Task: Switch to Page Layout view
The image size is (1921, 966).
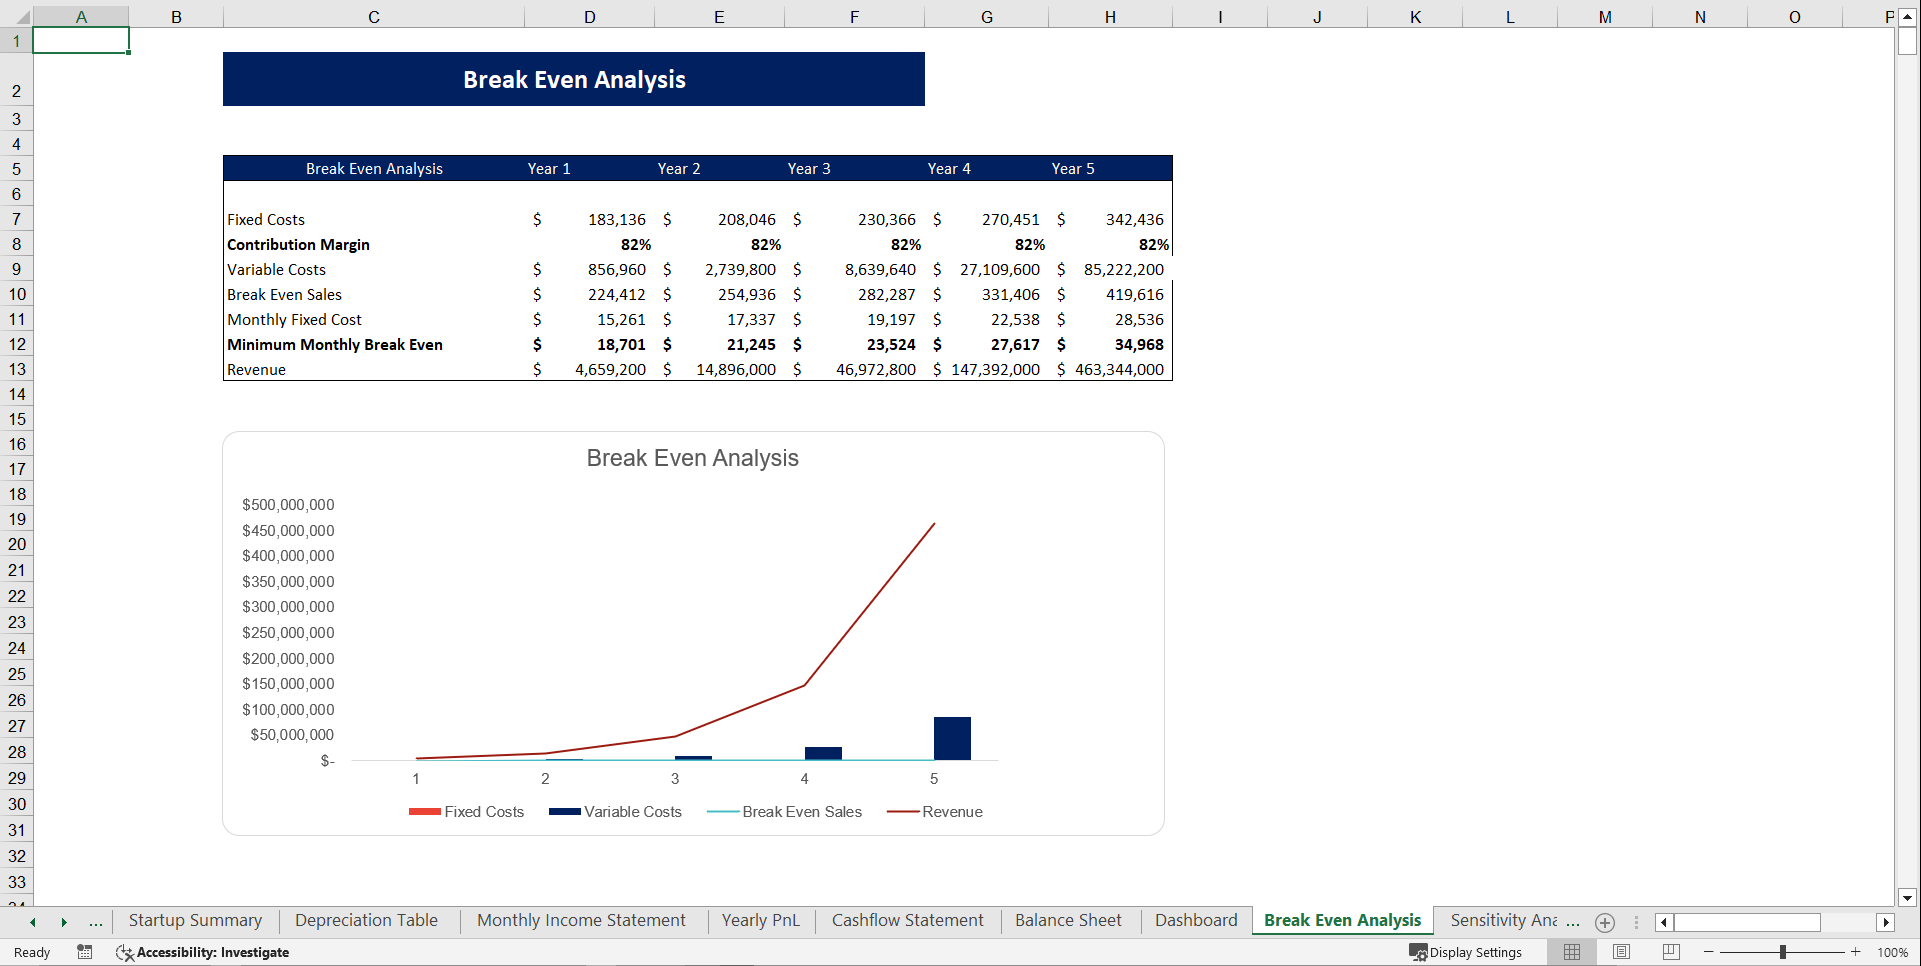Action: click(1622, 952)
